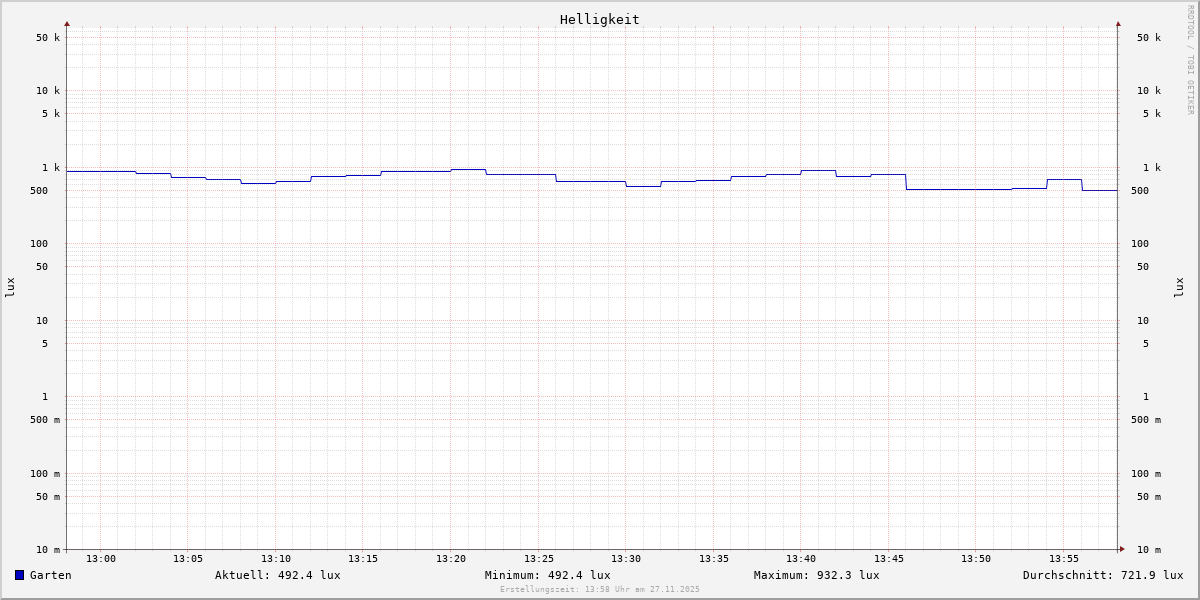
Task: Click the Garten legend label
Action: [50, 575]
